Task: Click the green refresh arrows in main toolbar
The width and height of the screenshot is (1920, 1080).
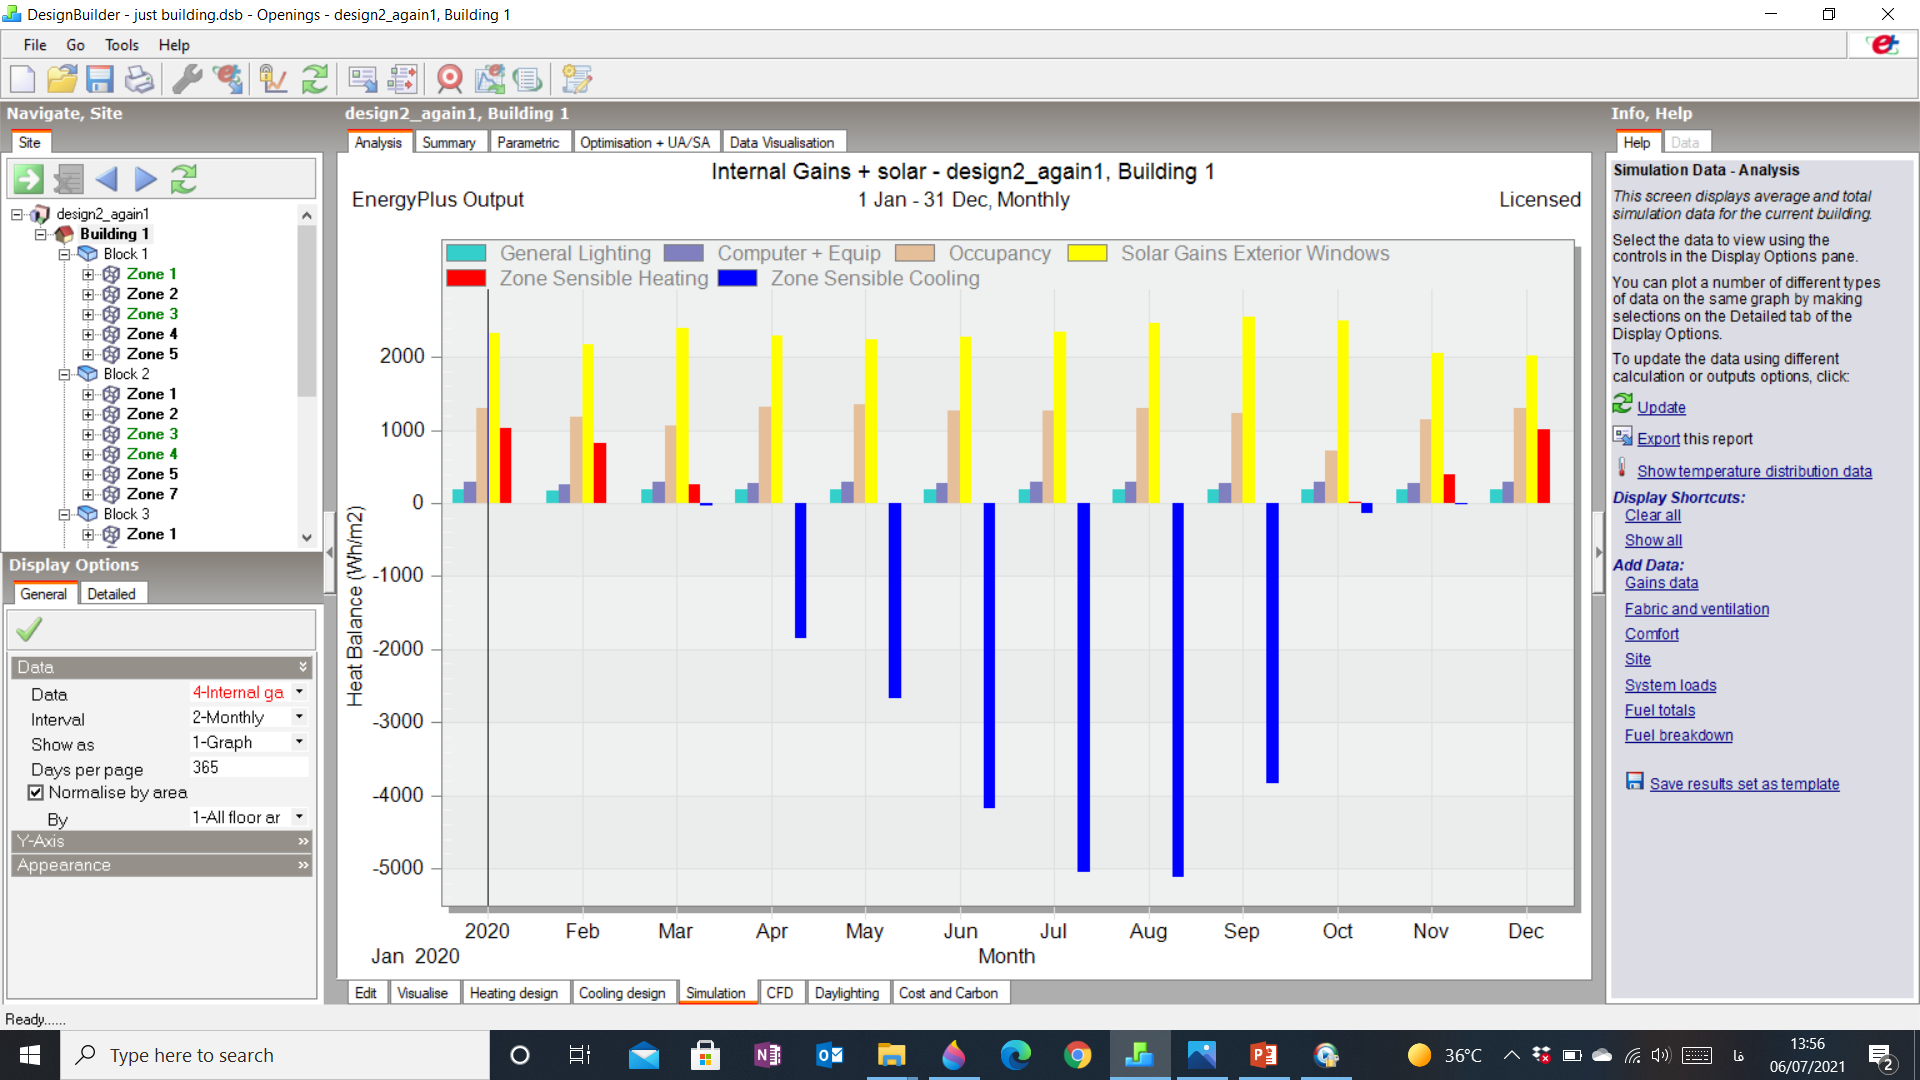Action: (x=315, y=79)
